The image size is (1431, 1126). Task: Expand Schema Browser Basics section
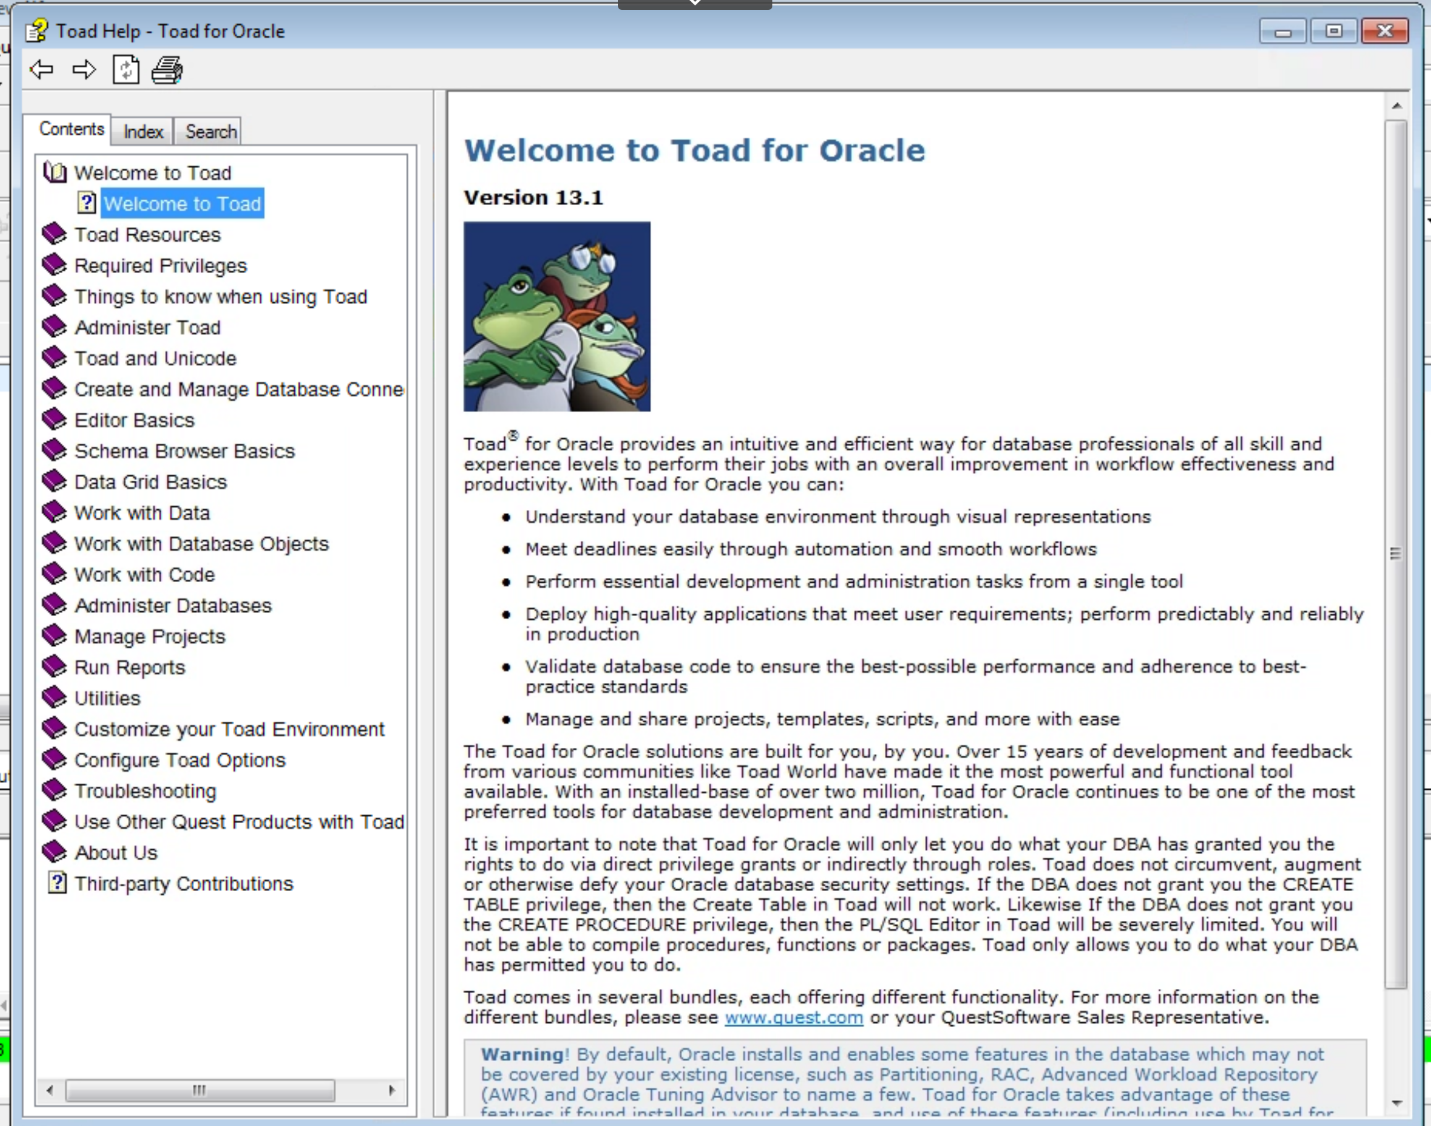(184, 451)
